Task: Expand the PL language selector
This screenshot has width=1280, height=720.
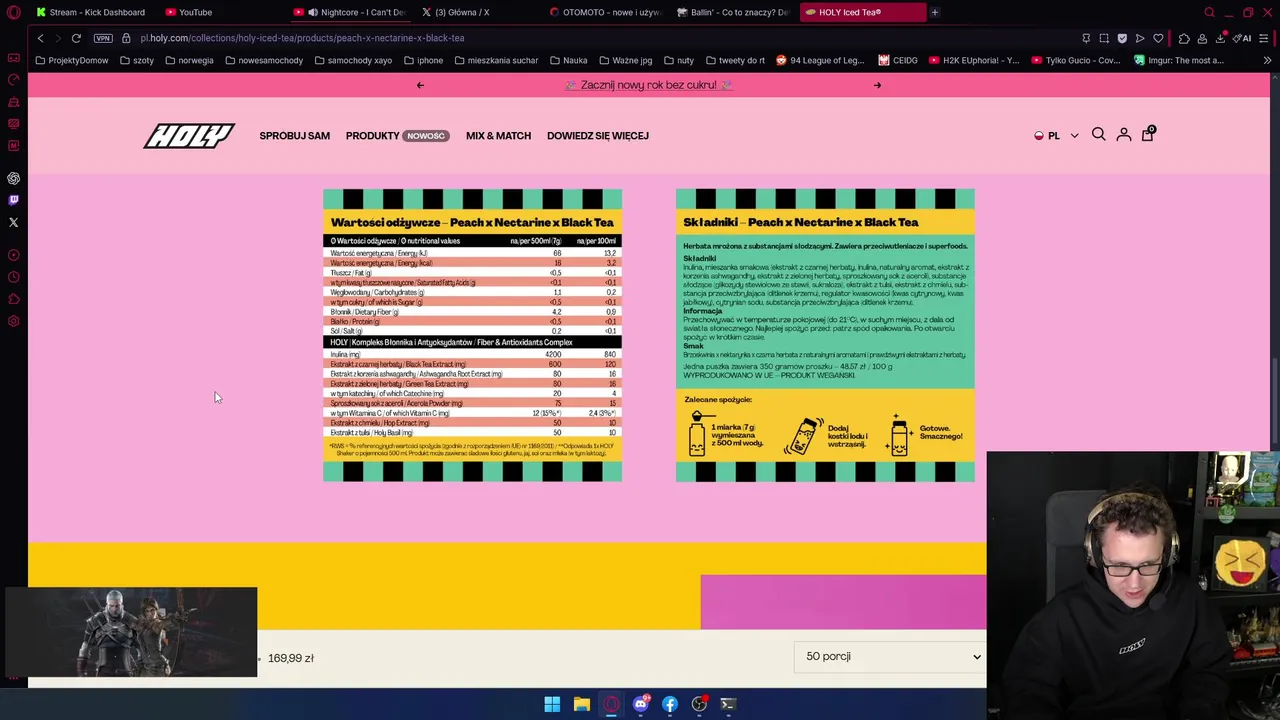Action: (1056, 136)
